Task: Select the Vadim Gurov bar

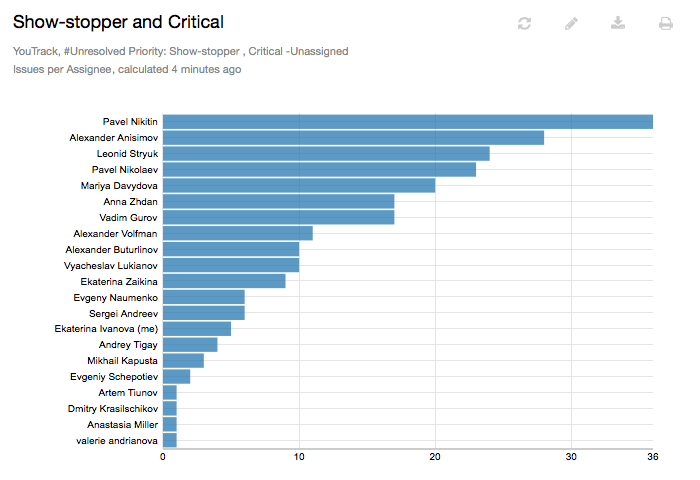Action: tap(279, 217)
